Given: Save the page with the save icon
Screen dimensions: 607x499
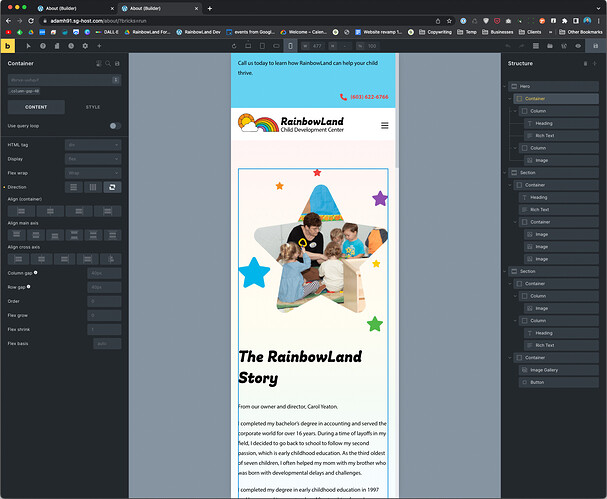Looking at the screenshot, I should [x=595, y=46].
